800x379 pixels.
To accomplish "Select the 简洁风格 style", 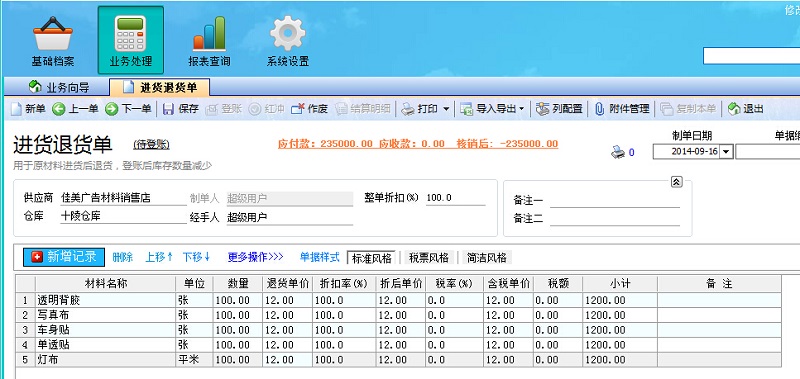I will (x=487, y=258).
